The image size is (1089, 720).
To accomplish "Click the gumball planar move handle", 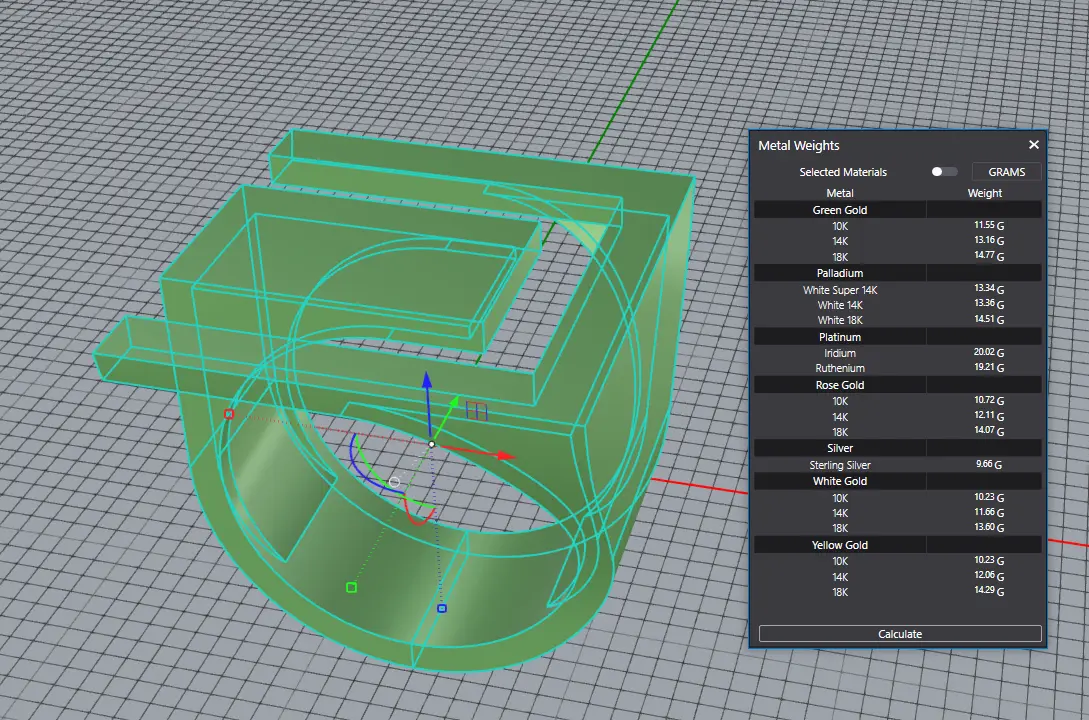I will (478, 410).
